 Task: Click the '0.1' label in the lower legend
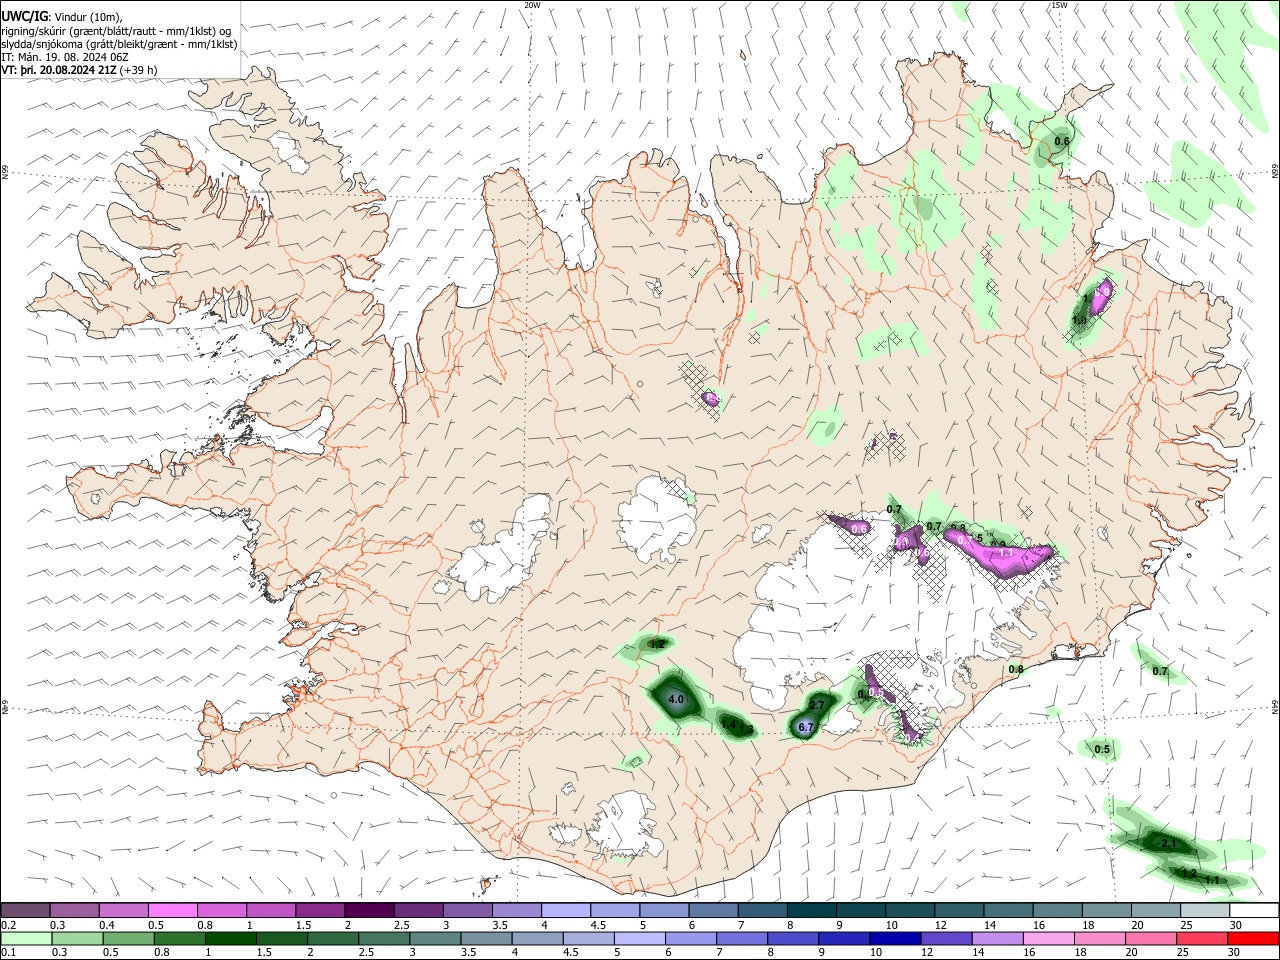[x=8, y=953]
